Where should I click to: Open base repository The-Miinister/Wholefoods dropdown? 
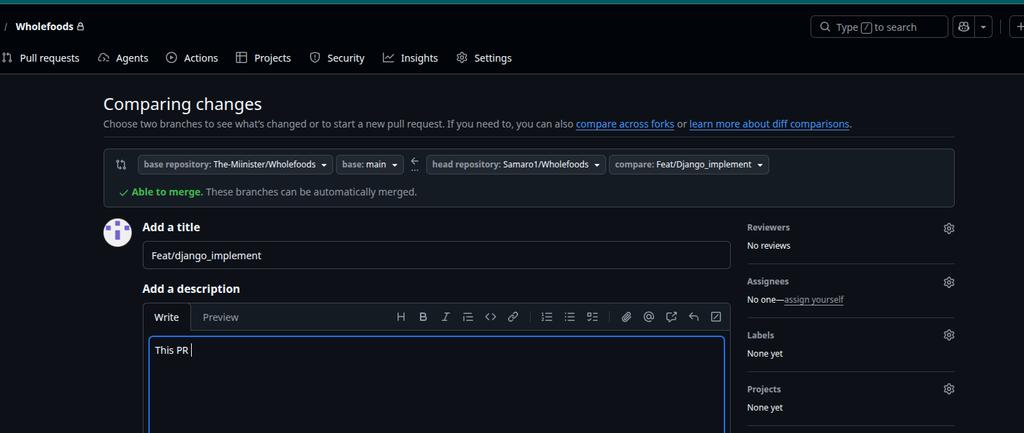(235, 165)
